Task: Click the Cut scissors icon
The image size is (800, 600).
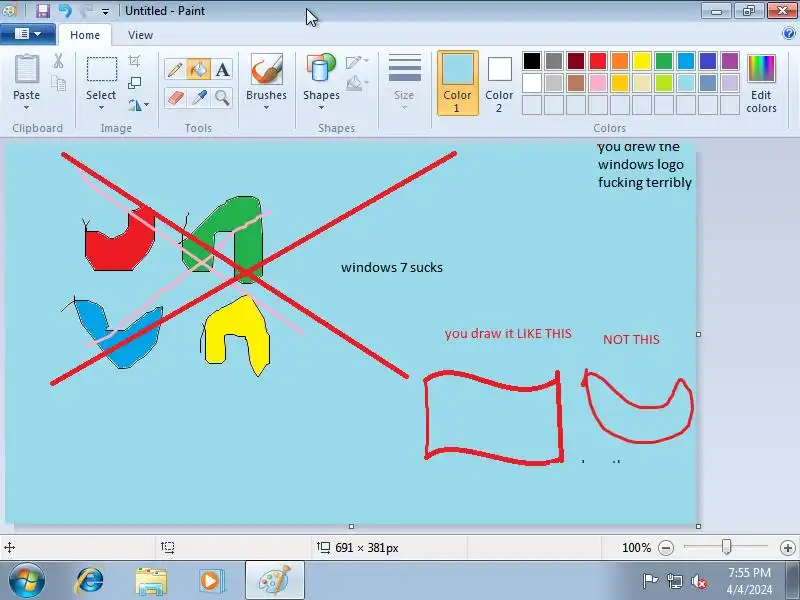Action: click(58, 61)
